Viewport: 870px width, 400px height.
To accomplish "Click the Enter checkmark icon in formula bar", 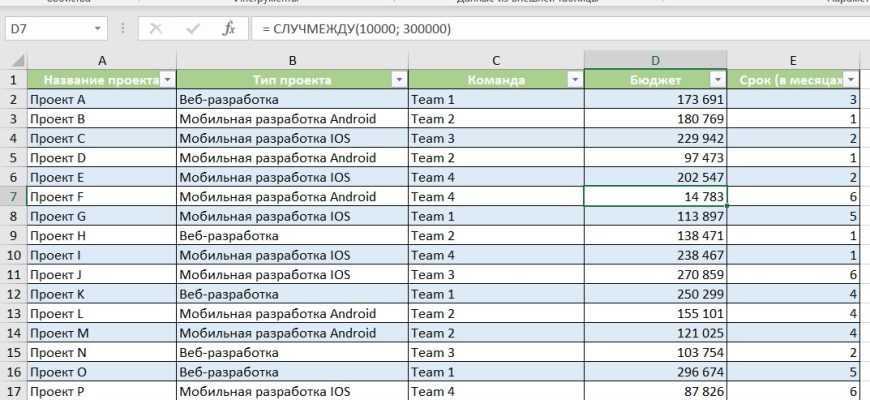I will pos(192,29).
